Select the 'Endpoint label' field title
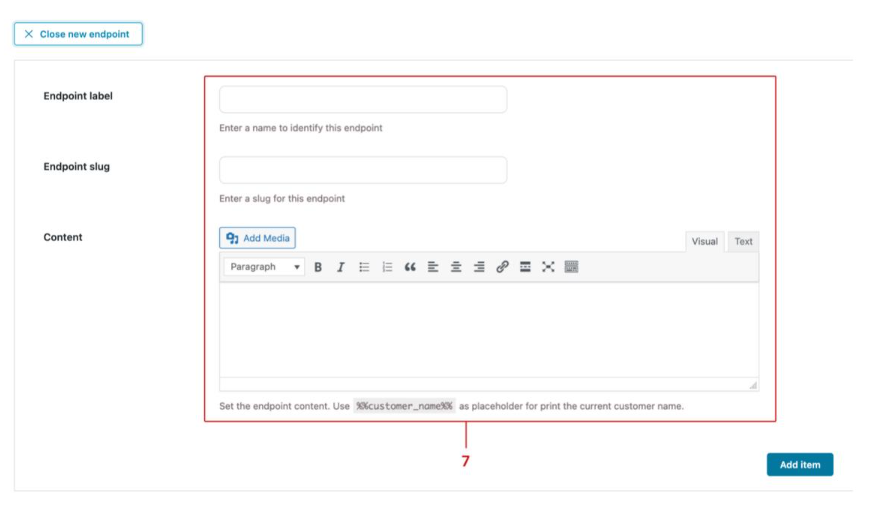The image size is (874, 510). tap(78, 96)
